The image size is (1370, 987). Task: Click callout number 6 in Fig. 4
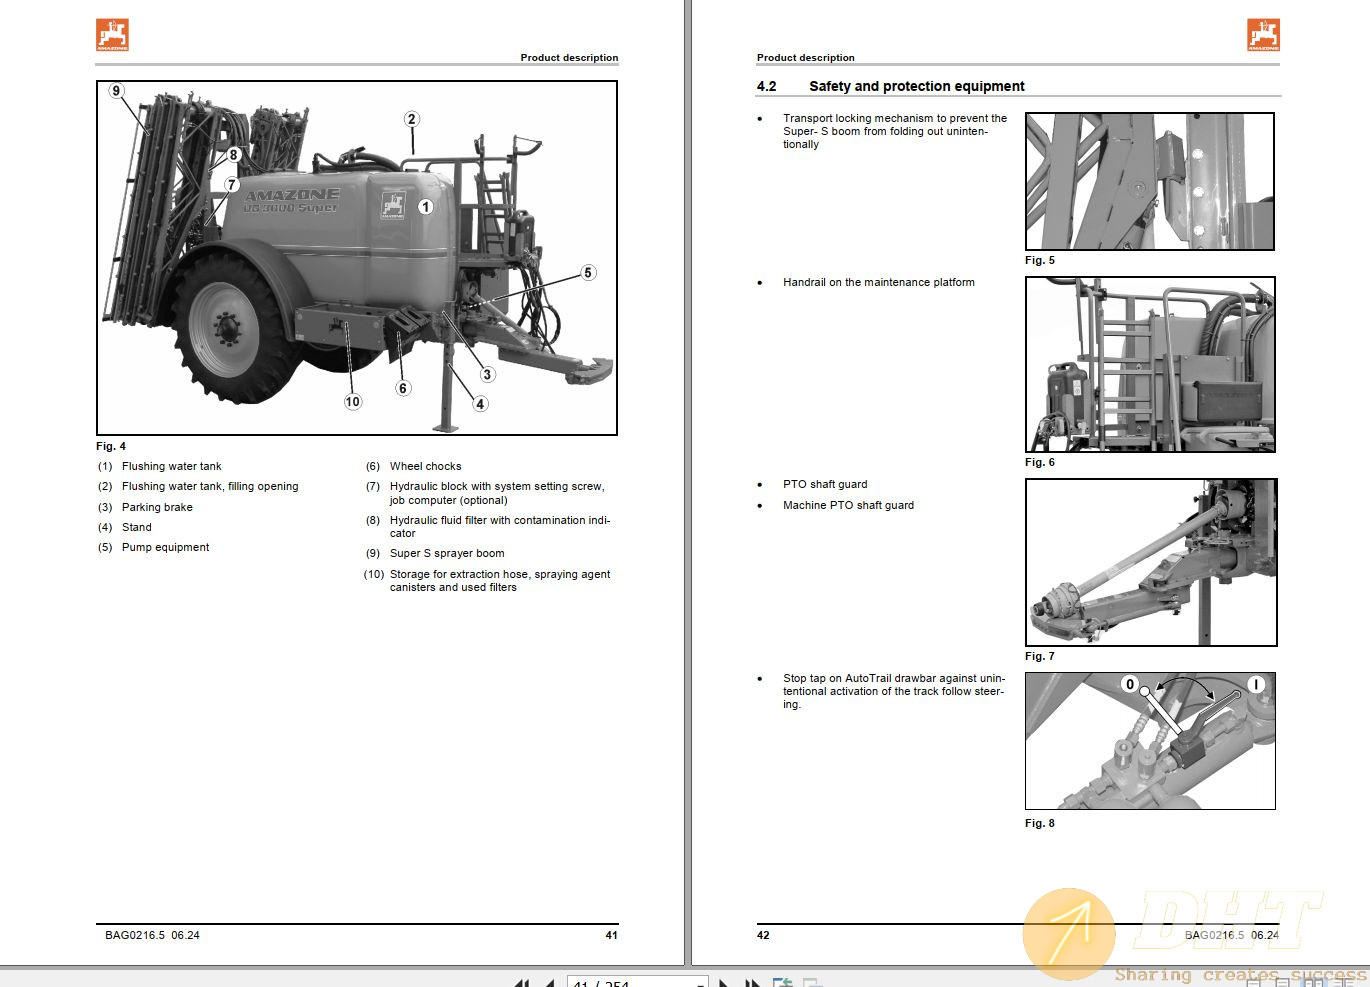click(x=403, y=388)
